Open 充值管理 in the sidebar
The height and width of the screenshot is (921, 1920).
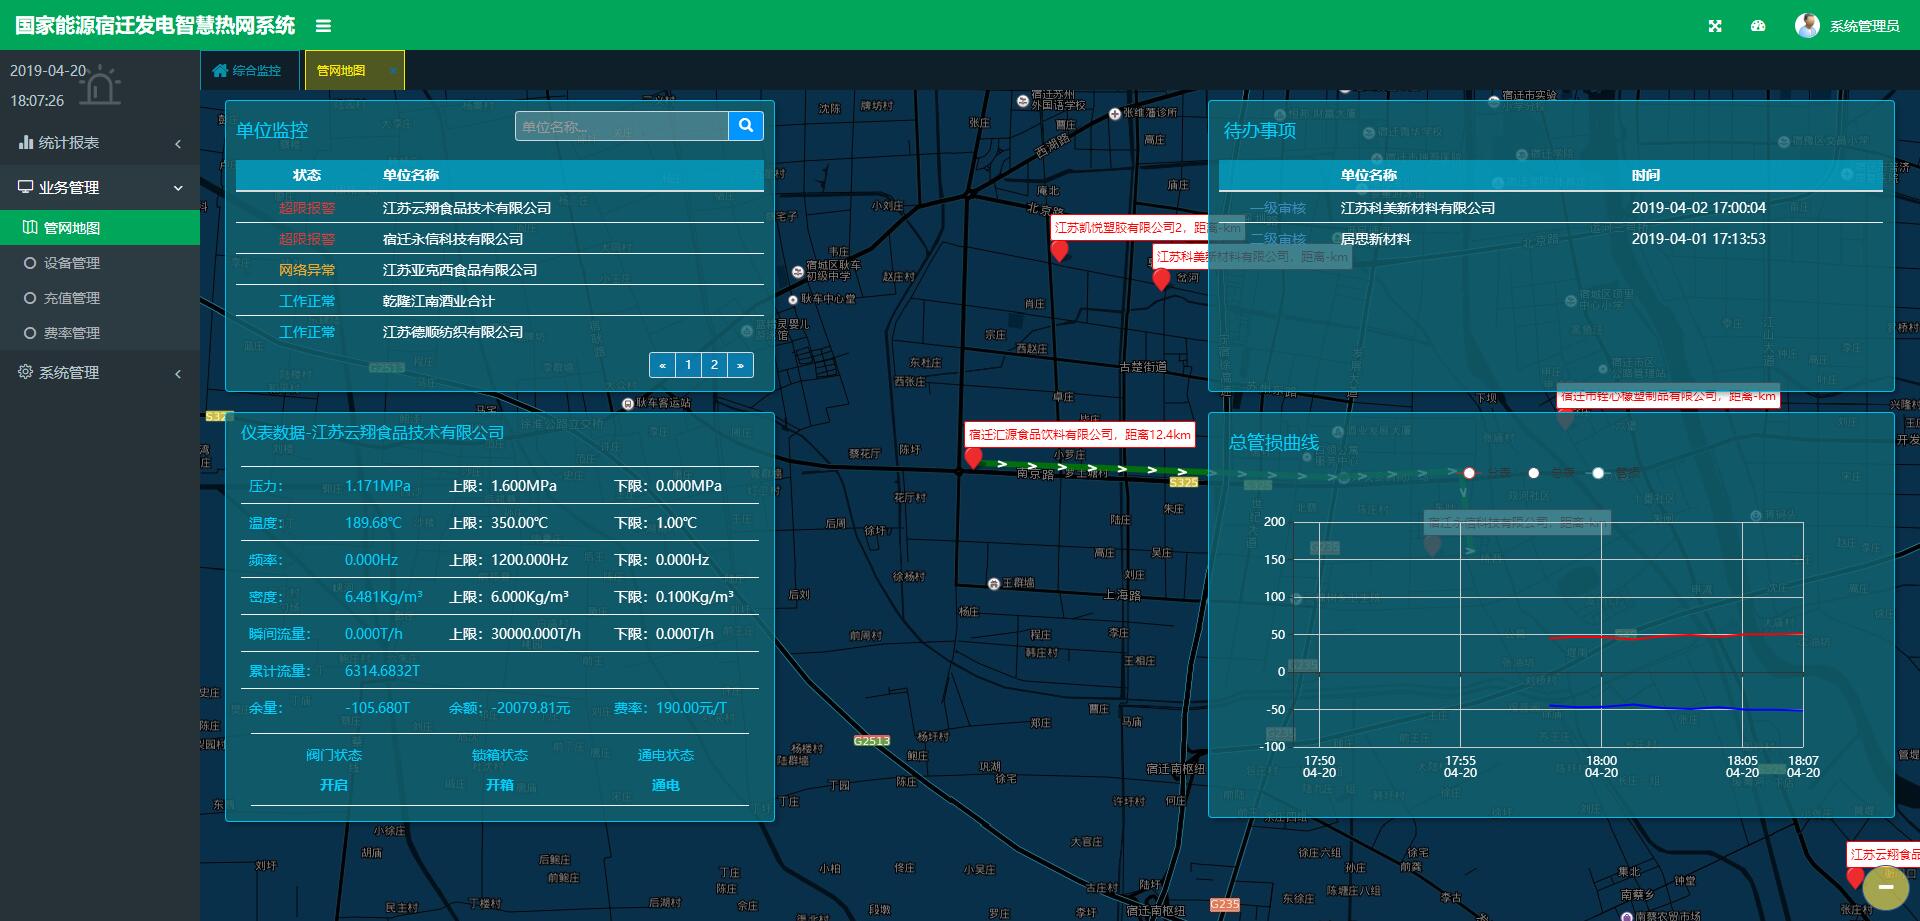(100, 298)
